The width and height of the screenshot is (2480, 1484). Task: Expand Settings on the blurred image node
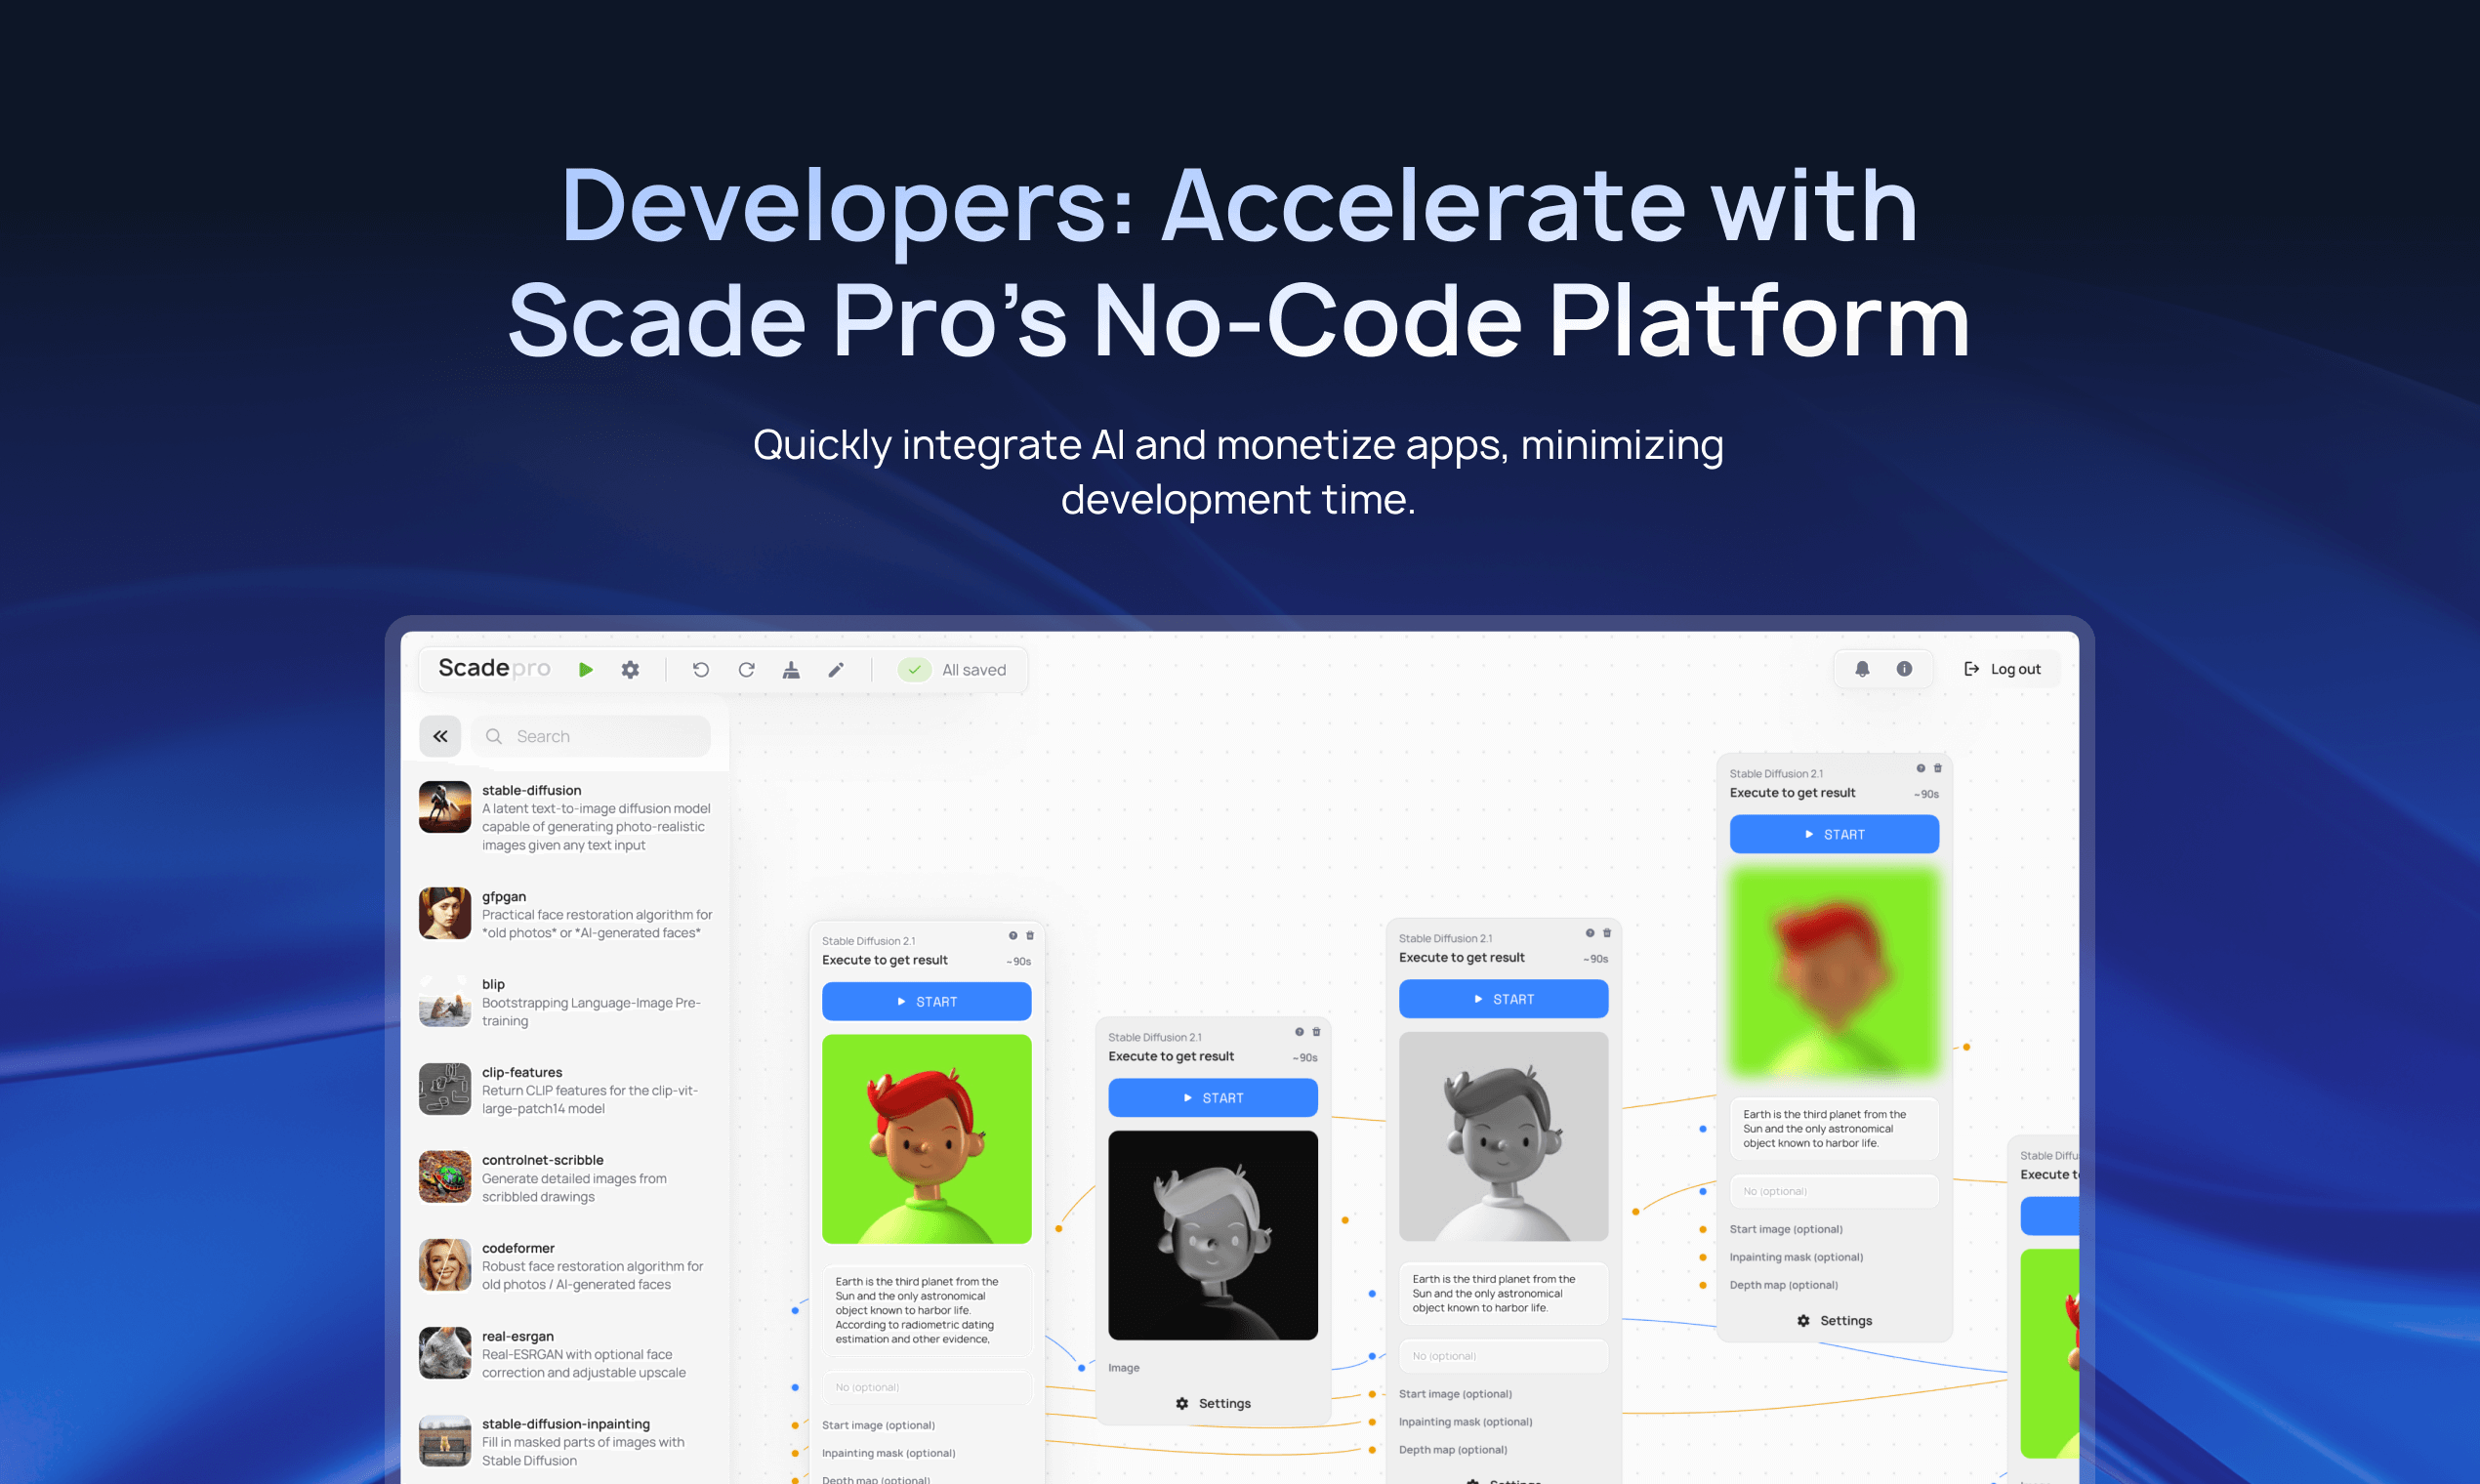point(1834,1320)
